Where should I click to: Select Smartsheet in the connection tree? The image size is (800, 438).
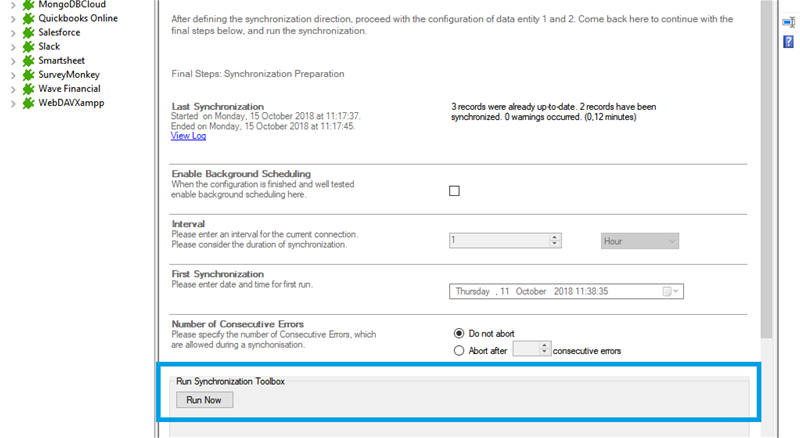66,60
